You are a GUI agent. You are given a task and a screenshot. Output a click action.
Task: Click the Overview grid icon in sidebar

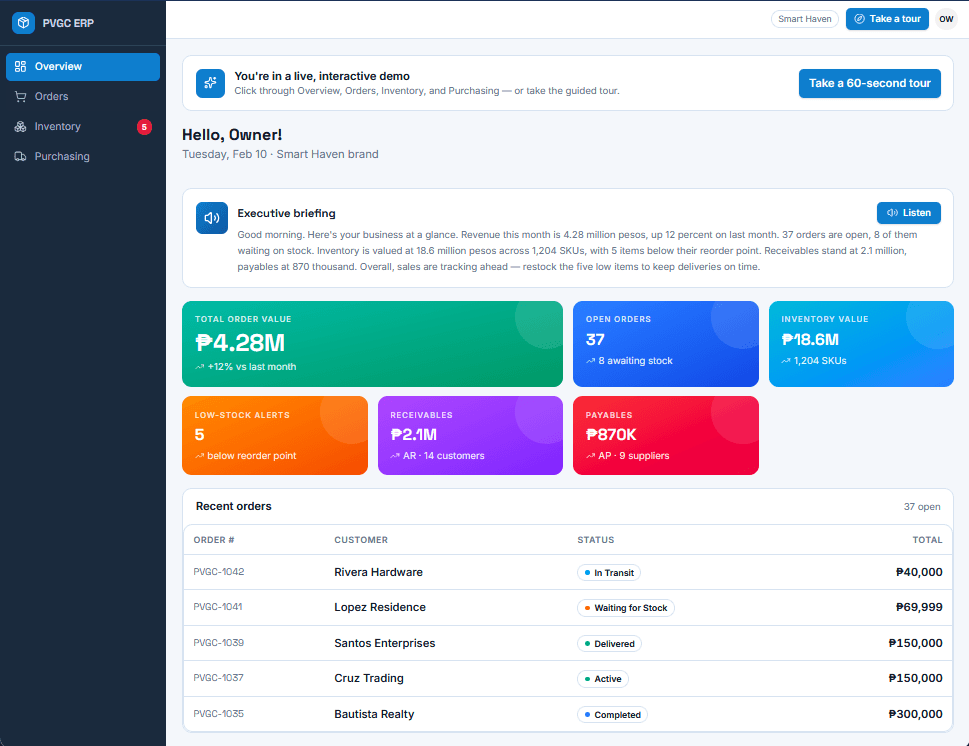[20, 66]
